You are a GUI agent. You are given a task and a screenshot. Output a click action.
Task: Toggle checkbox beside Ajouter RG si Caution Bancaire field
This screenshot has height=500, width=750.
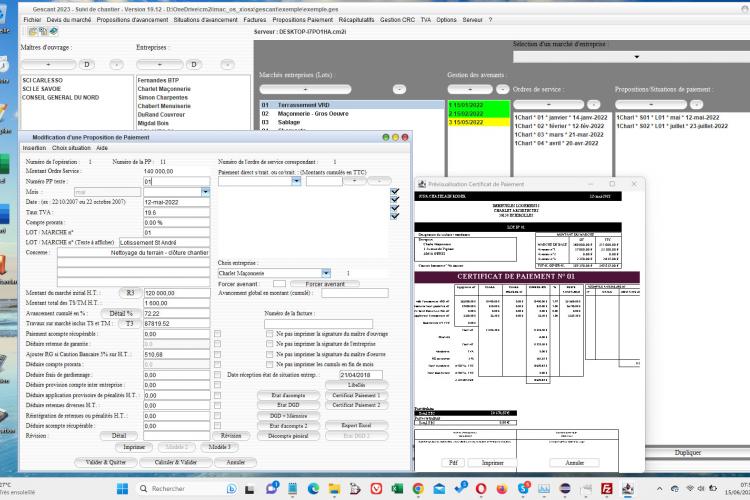[x=218, y=354]
